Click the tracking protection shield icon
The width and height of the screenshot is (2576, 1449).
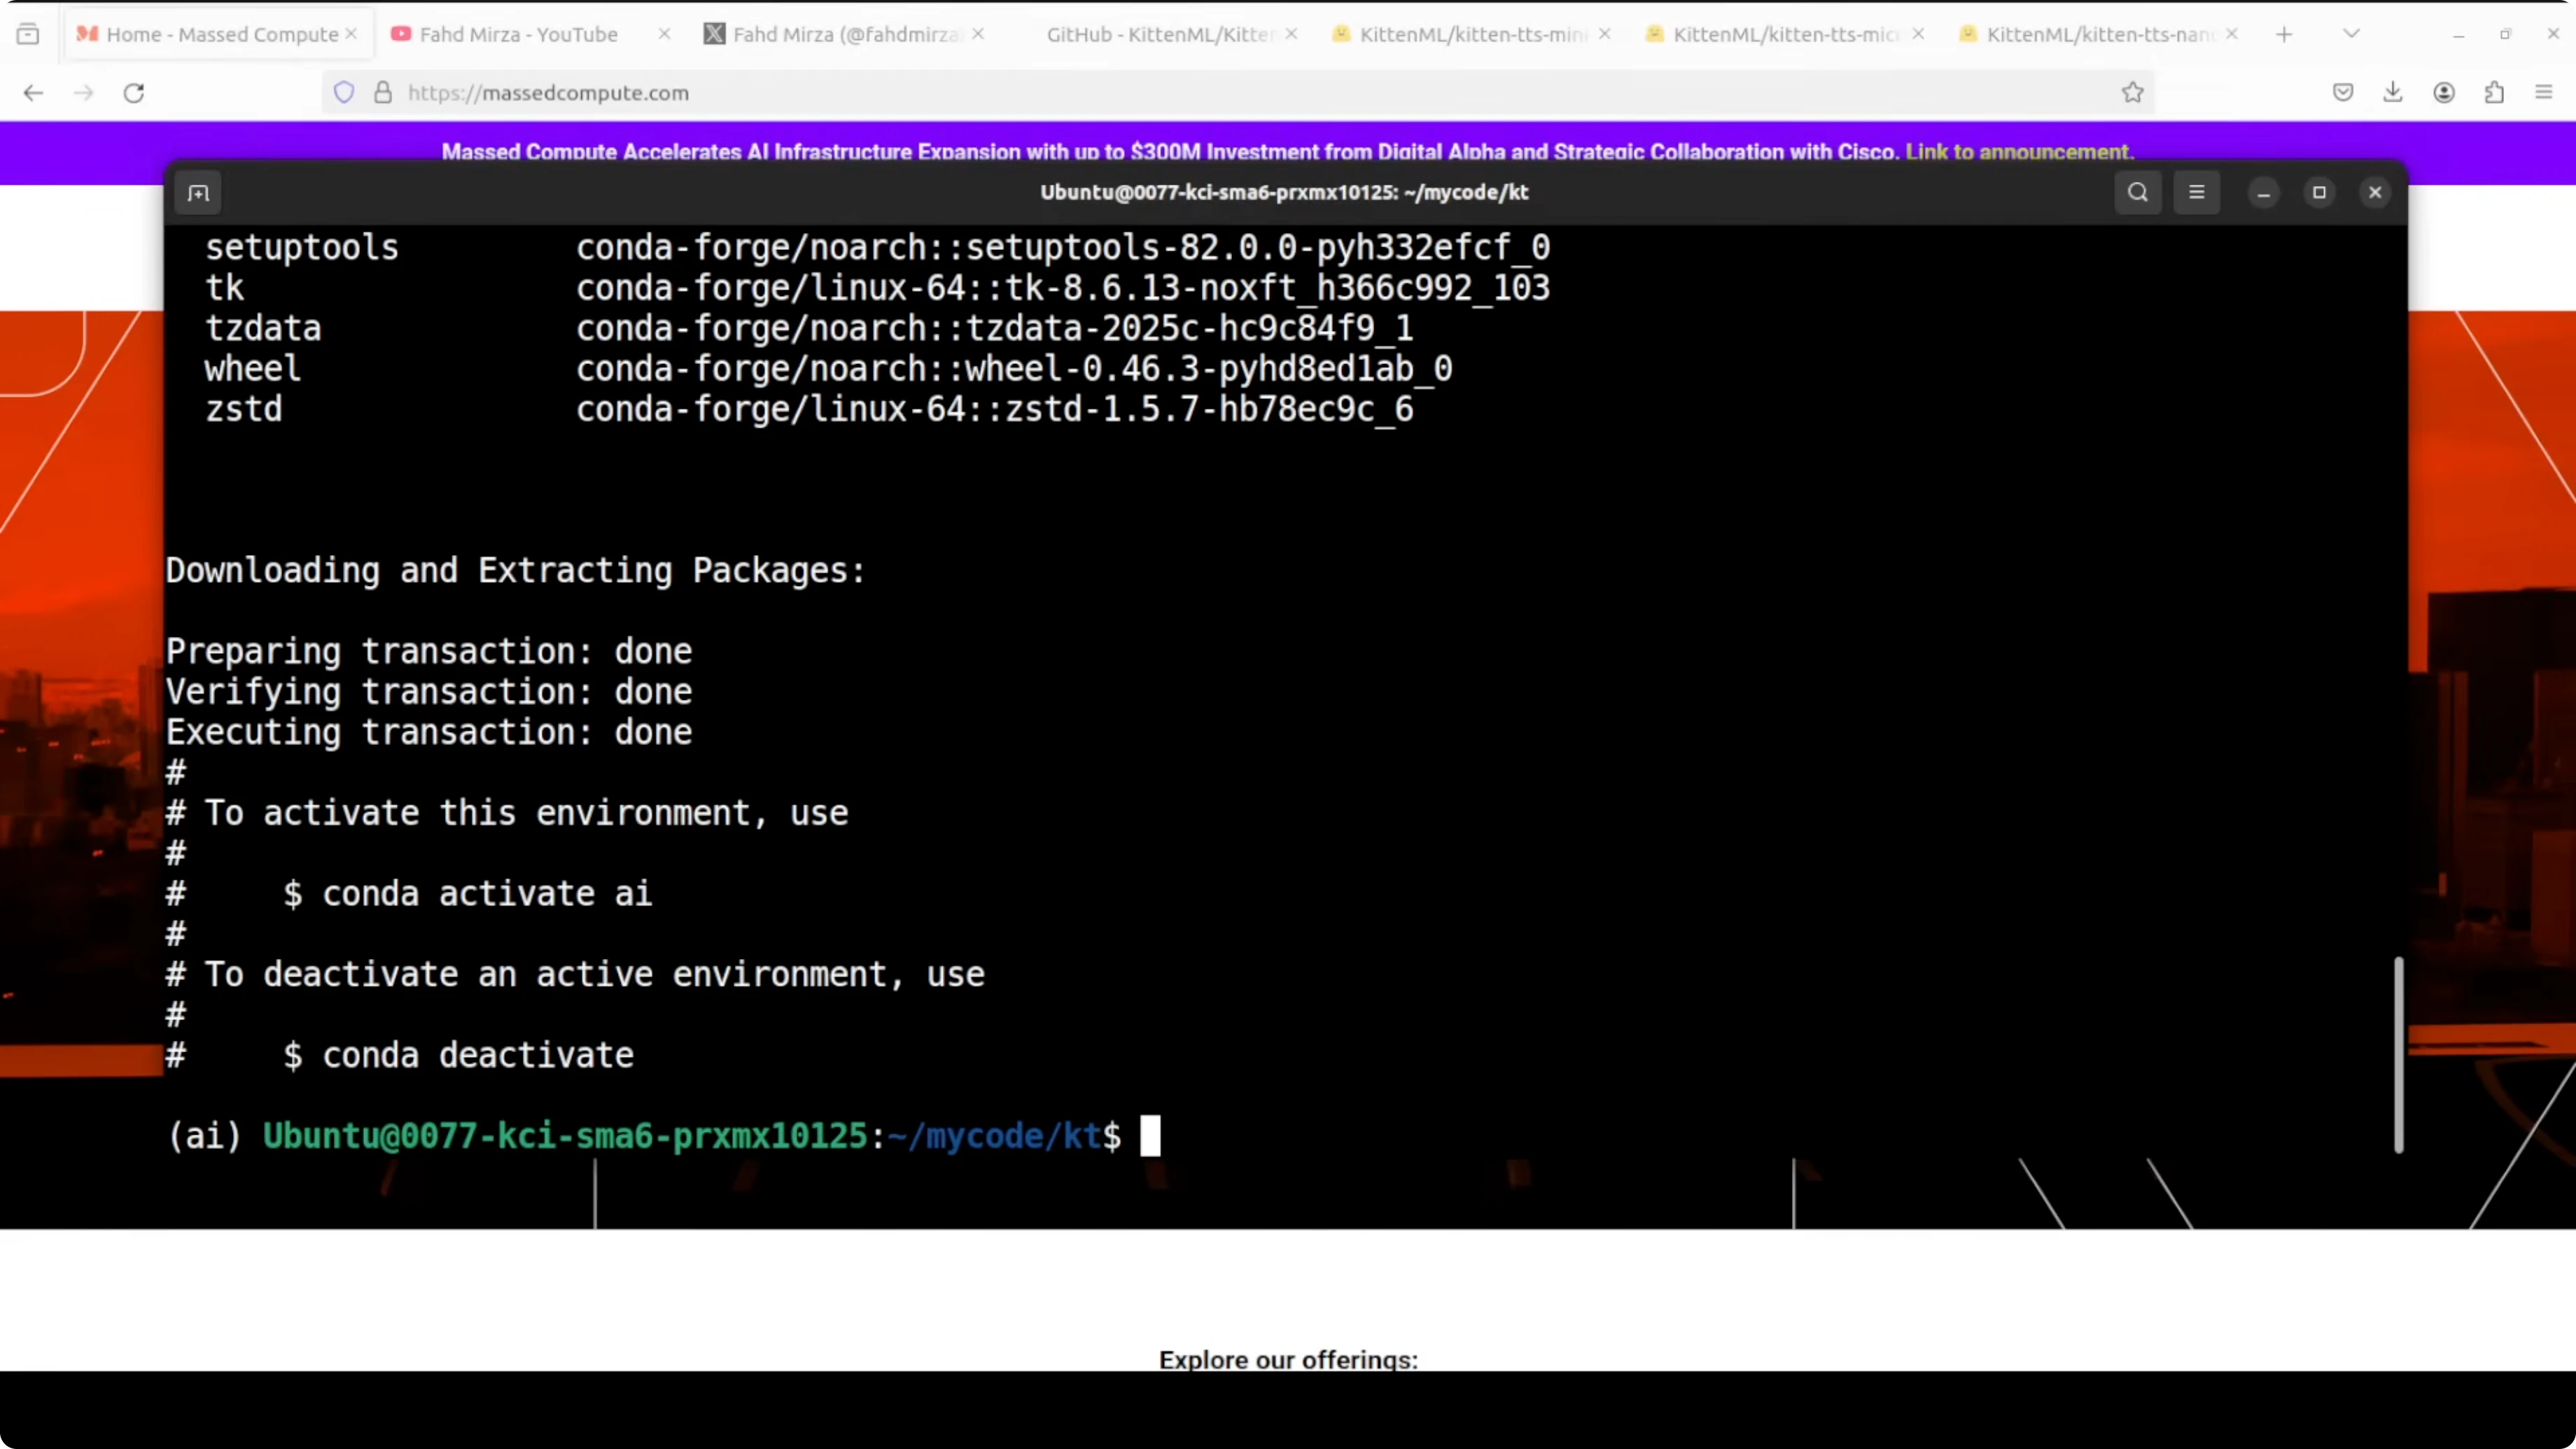click(344, 93)
